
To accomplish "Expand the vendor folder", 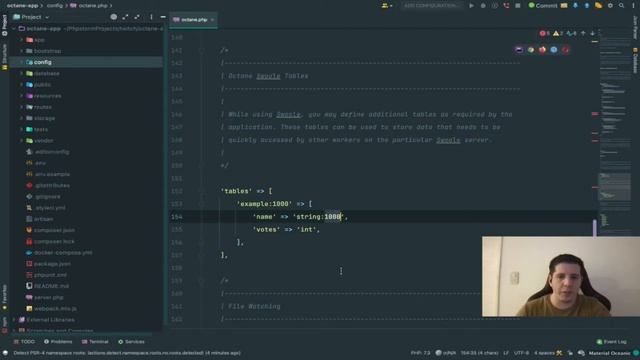I will click(x=21, y=140).
